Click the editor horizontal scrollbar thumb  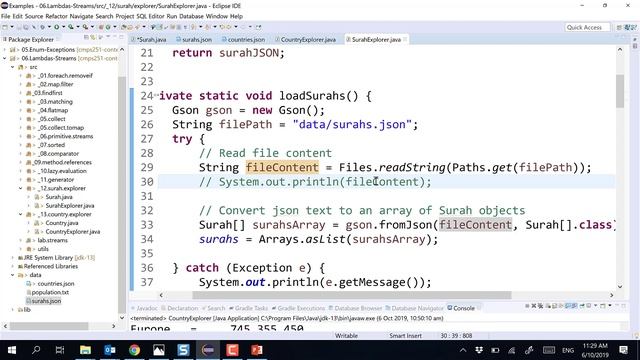point(351,295)
